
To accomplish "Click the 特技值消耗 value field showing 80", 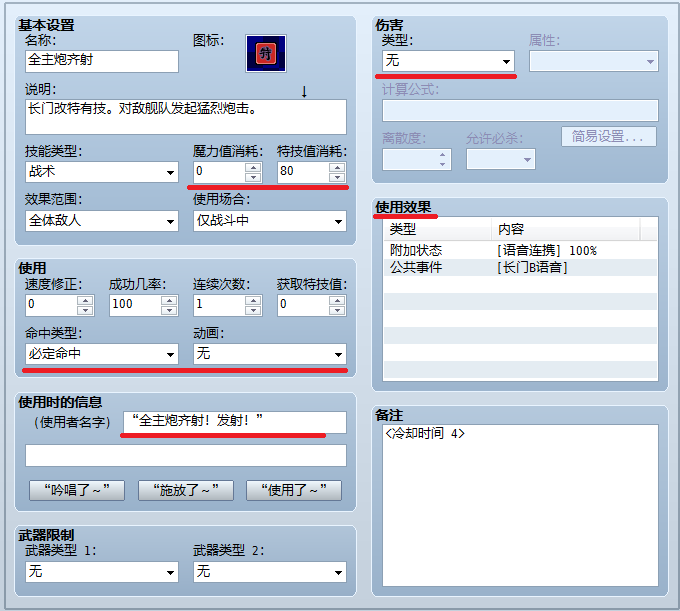I will click(x=304, y=172).
